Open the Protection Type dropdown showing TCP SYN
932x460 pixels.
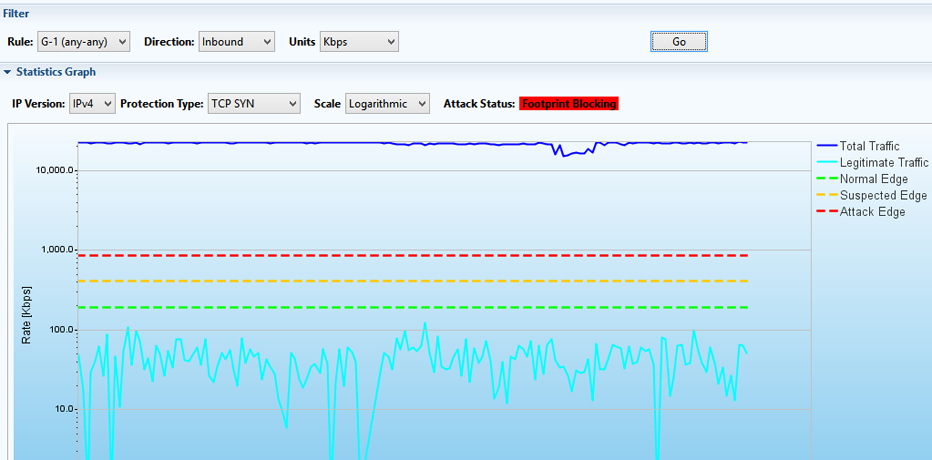click(x=254, y=103)
